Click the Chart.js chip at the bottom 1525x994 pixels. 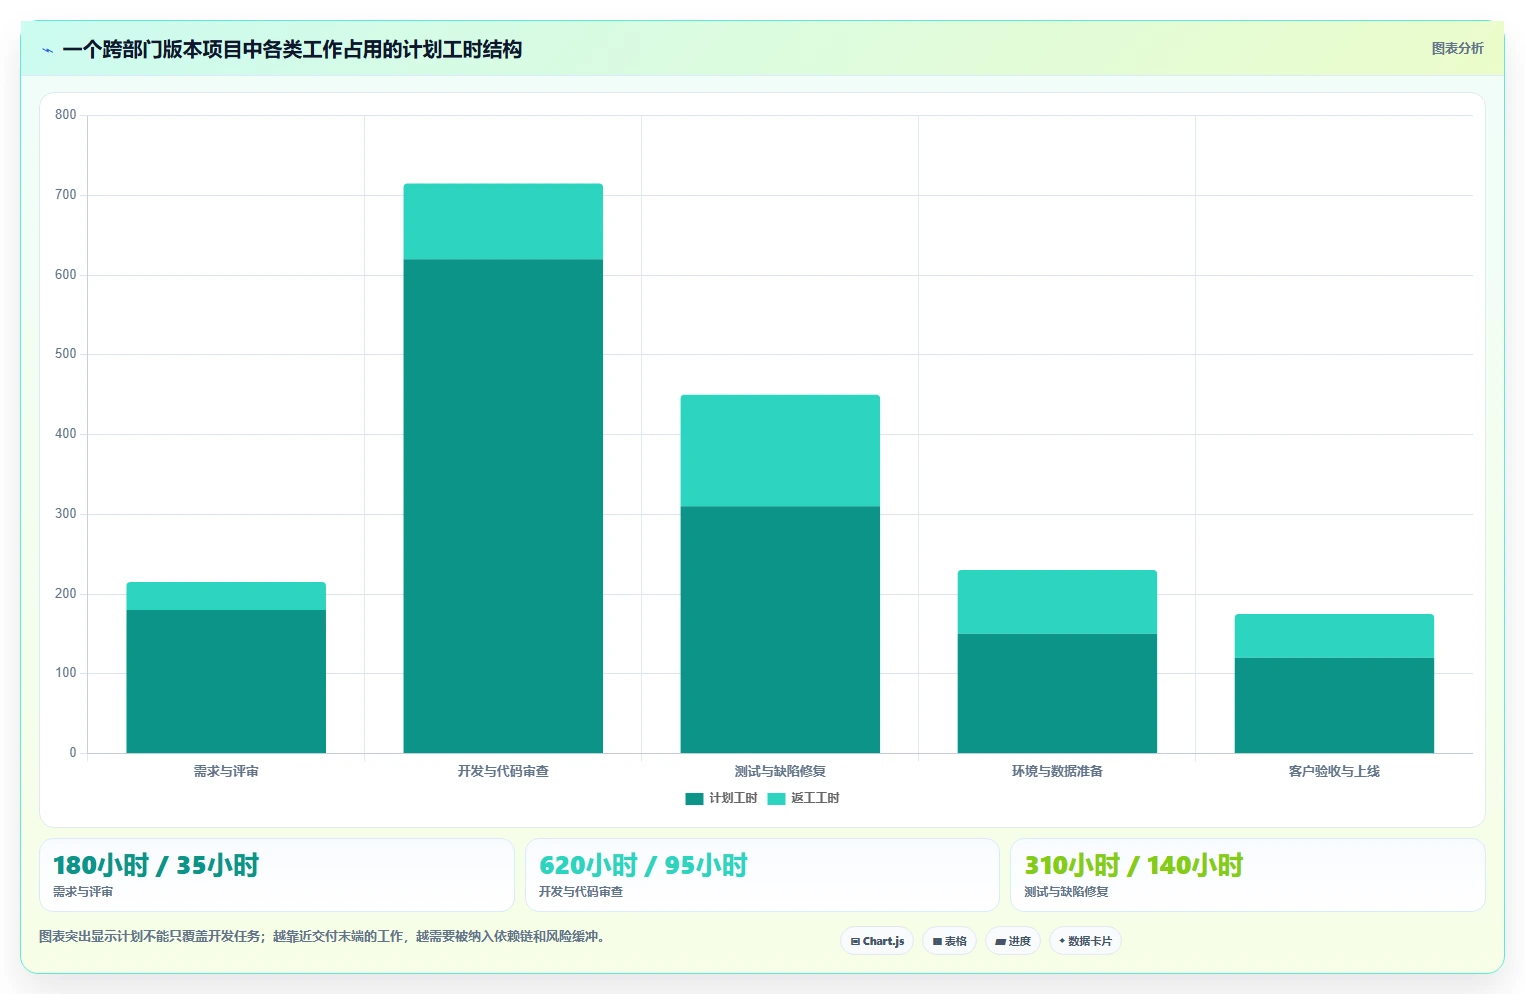pos(877,941)
